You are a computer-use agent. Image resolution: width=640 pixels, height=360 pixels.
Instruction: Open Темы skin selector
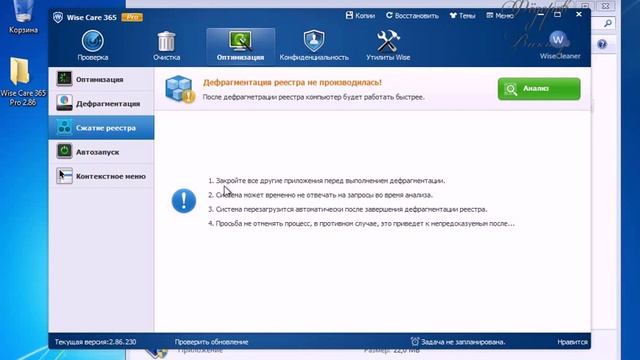pos(462,16)
